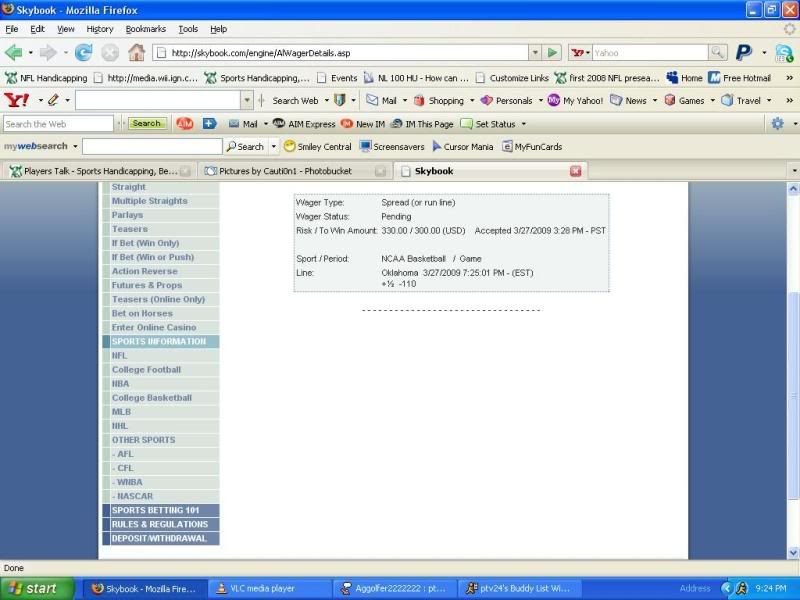The width and height of the screenshot is (800, 600).
Task: Open the list all tabs dropdown
Action: coord(794,171)
